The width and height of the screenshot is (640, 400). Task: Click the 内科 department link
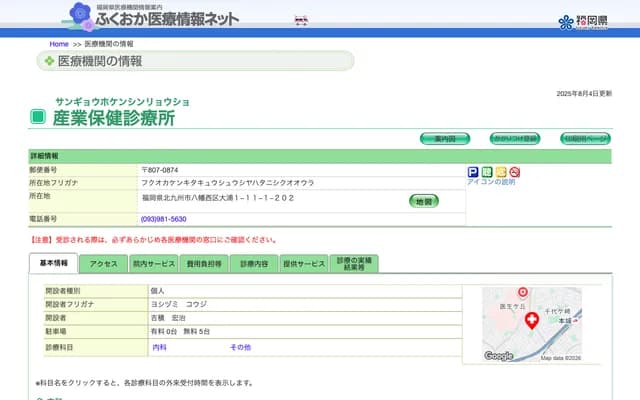pos(159,347)
